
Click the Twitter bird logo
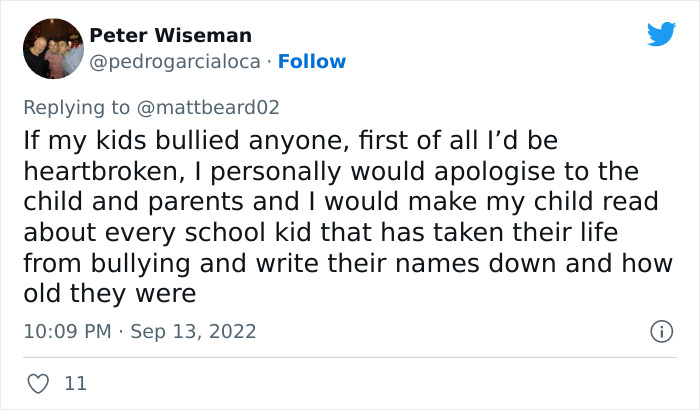tap(661, 34)
